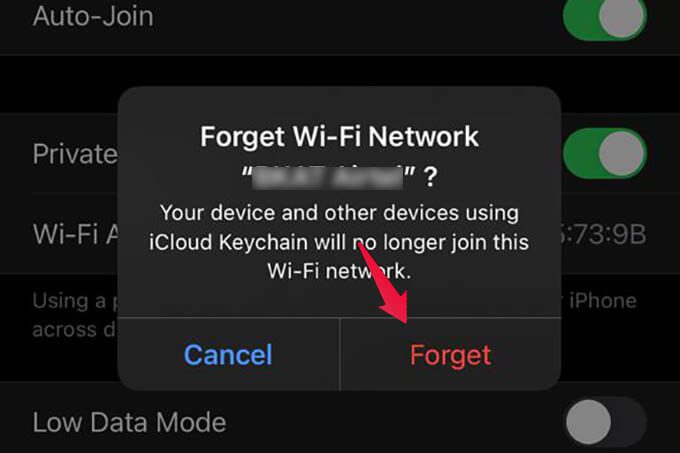The height and width of the screenshot is (453, 680).
Task: Tap the iCloud Keychain warning message
Action: (339, 242)
